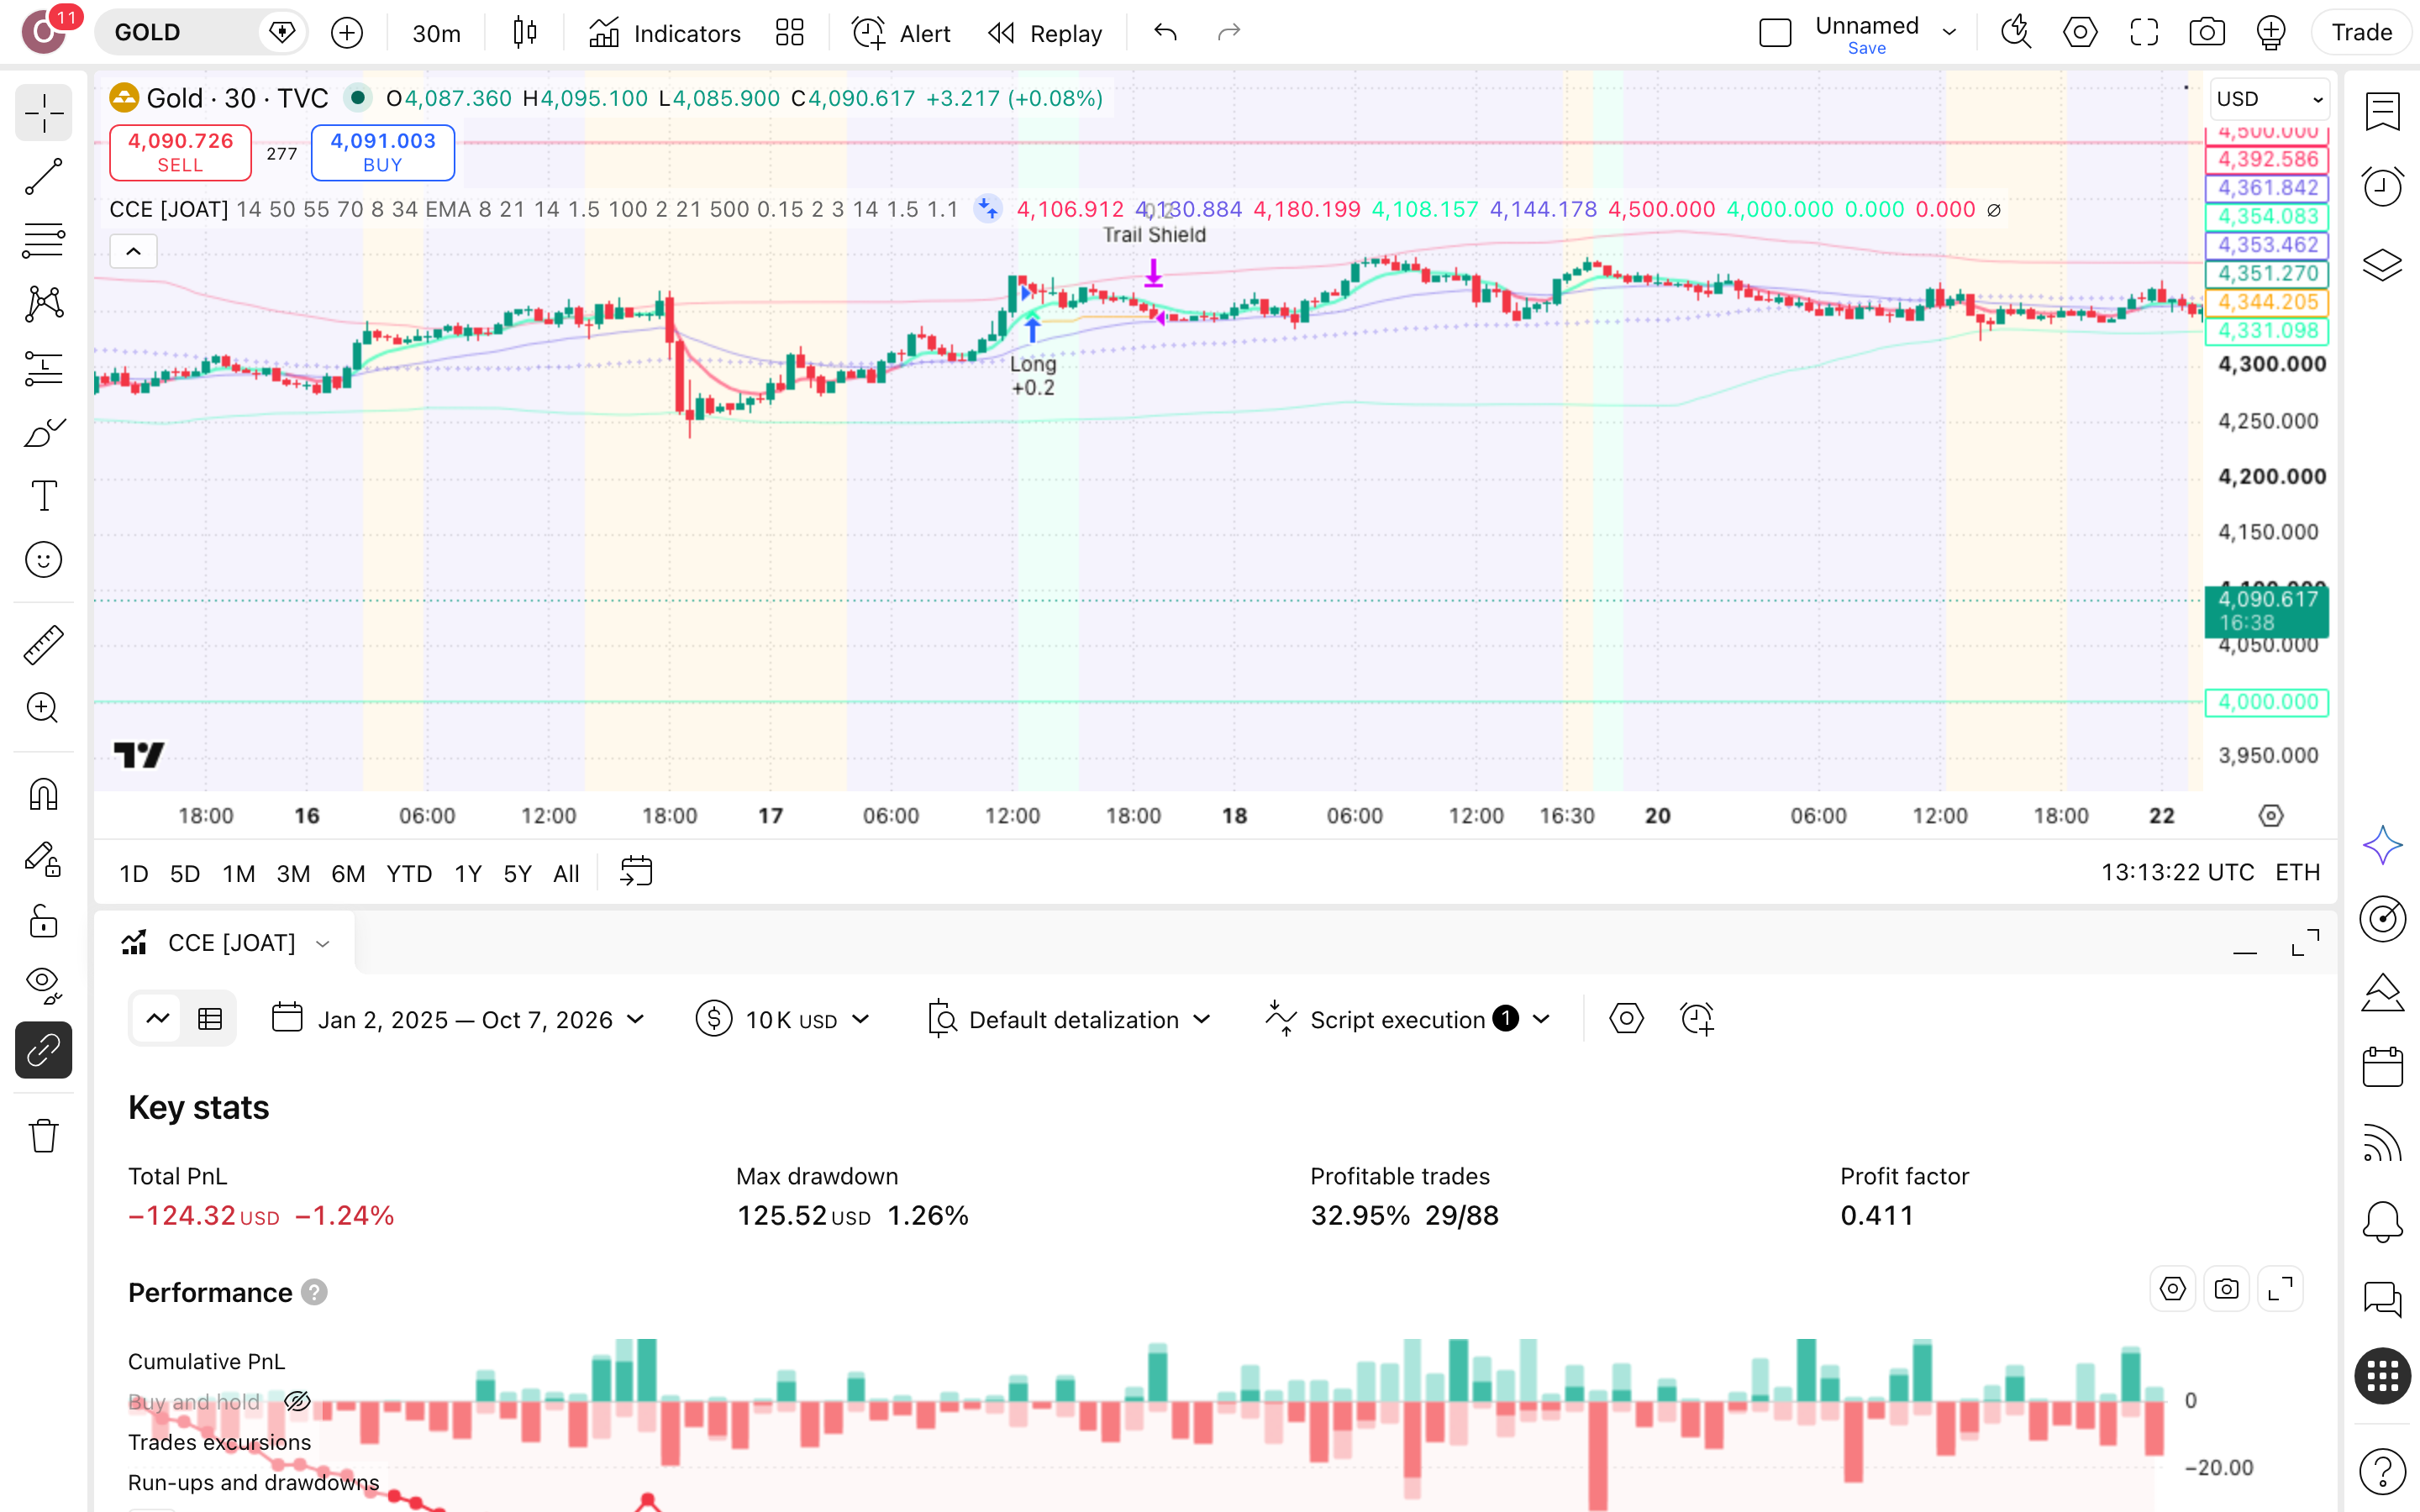Select the YTD time range

pos(409,873)
